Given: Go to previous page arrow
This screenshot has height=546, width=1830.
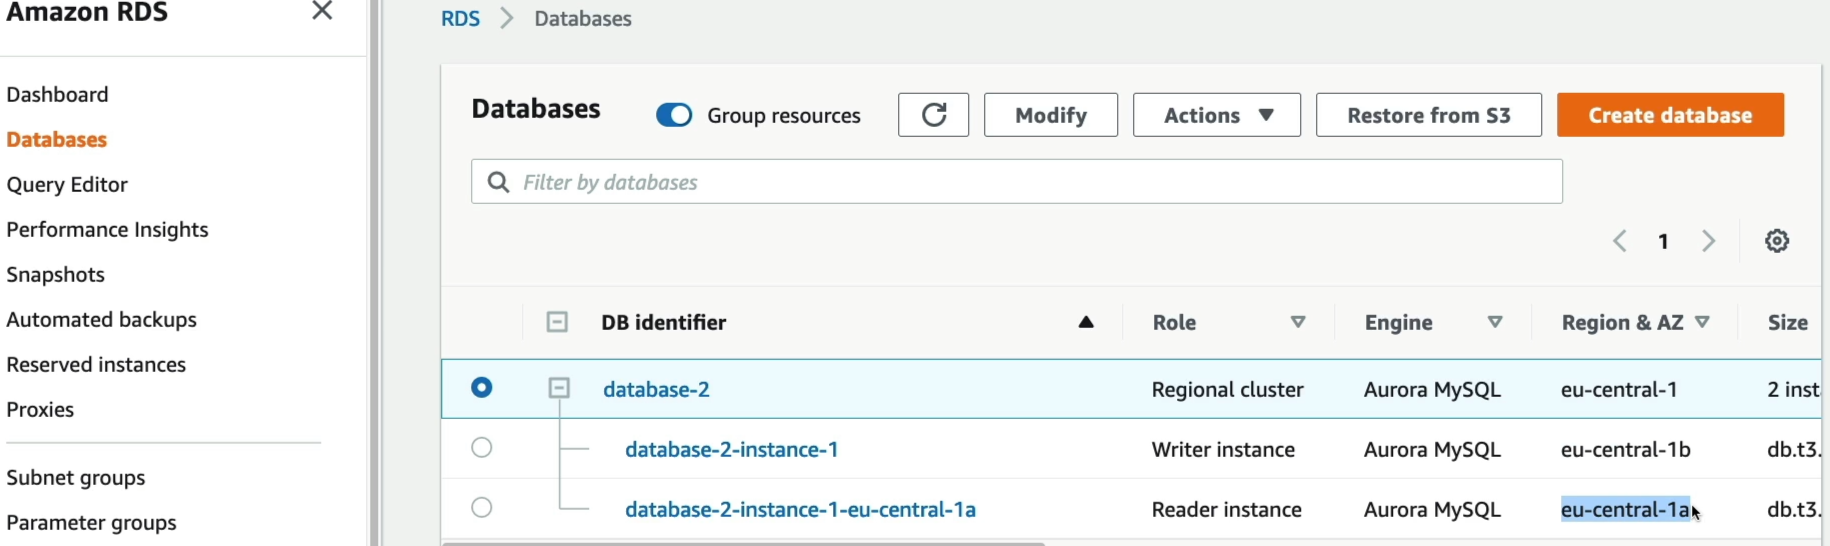Looking at the screenshot, I should tap(1620, 241).
